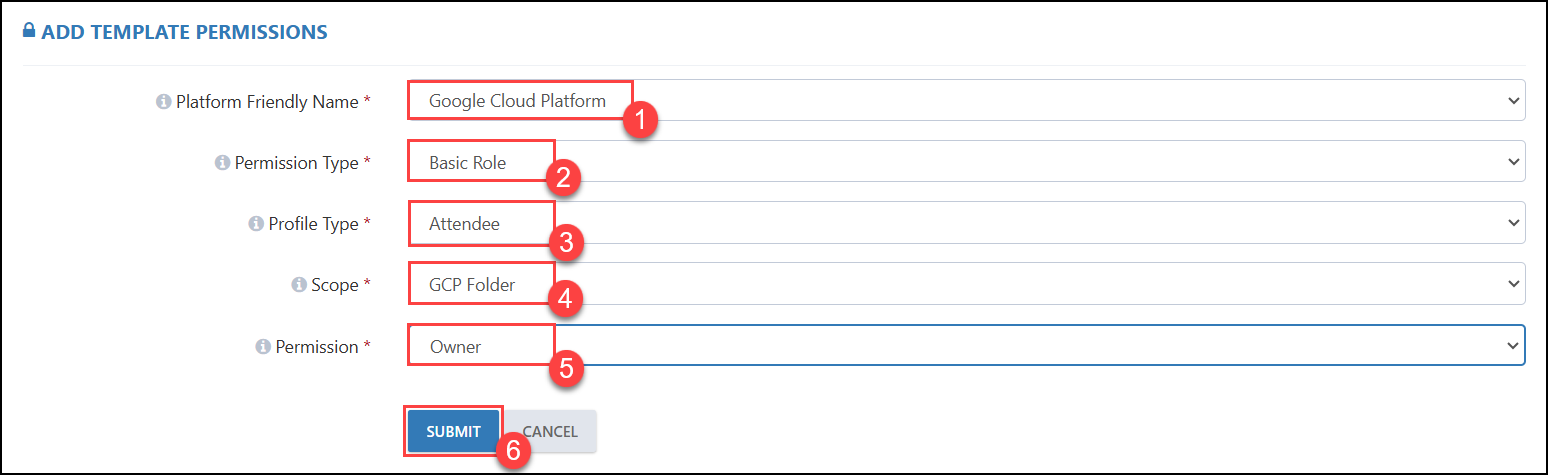Click the chevron arrow of Profile Type field
1548x475 pixels.
tap(1512, 223)
